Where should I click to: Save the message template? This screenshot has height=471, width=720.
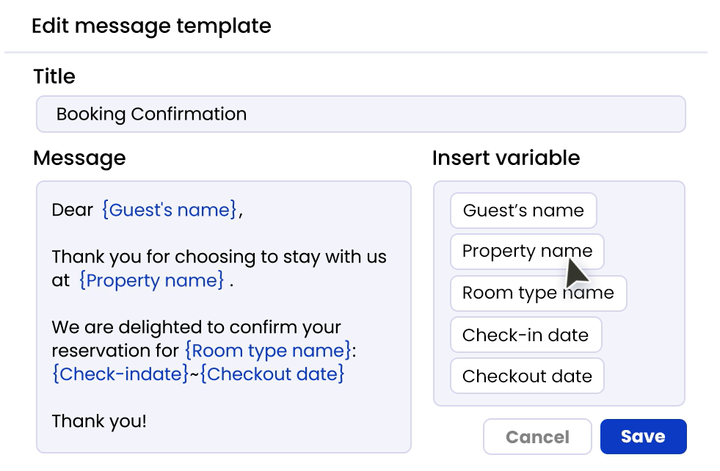click(643, 437)
